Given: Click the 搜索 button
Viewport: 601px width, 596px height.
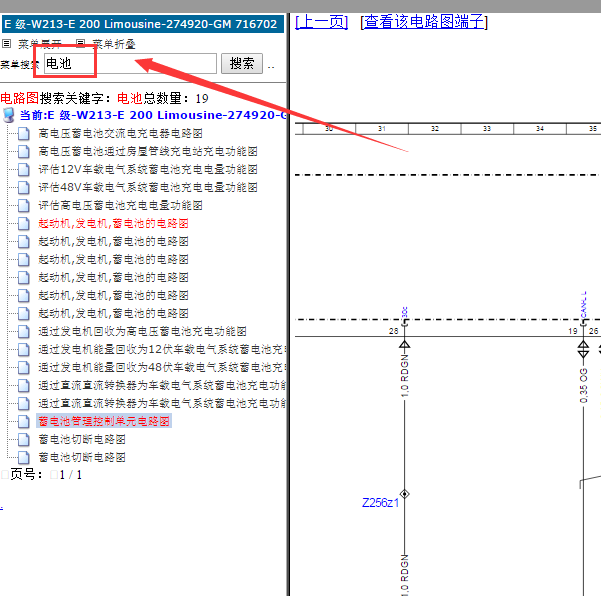Looking at the screenshot, I should [x=242, y=63].
